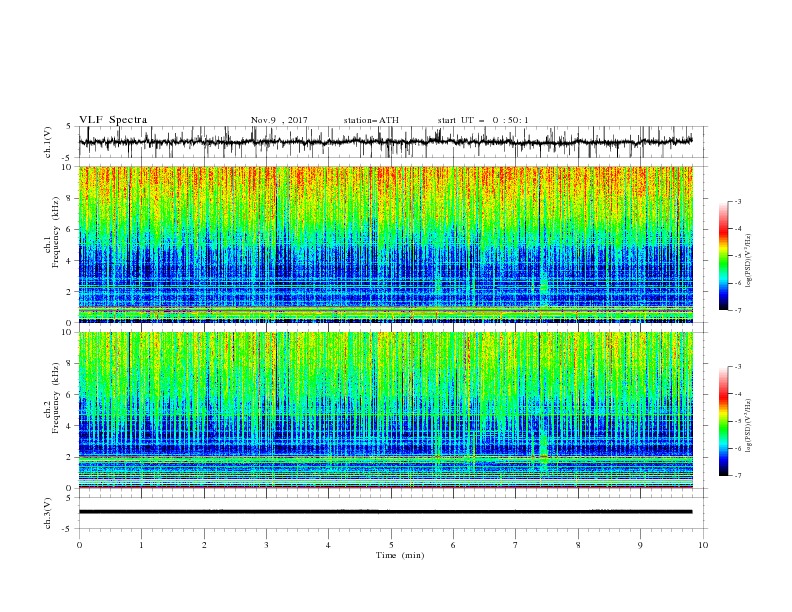
Task: Click the ch.2 spectrogram colorbar
Action: [723, 421]
